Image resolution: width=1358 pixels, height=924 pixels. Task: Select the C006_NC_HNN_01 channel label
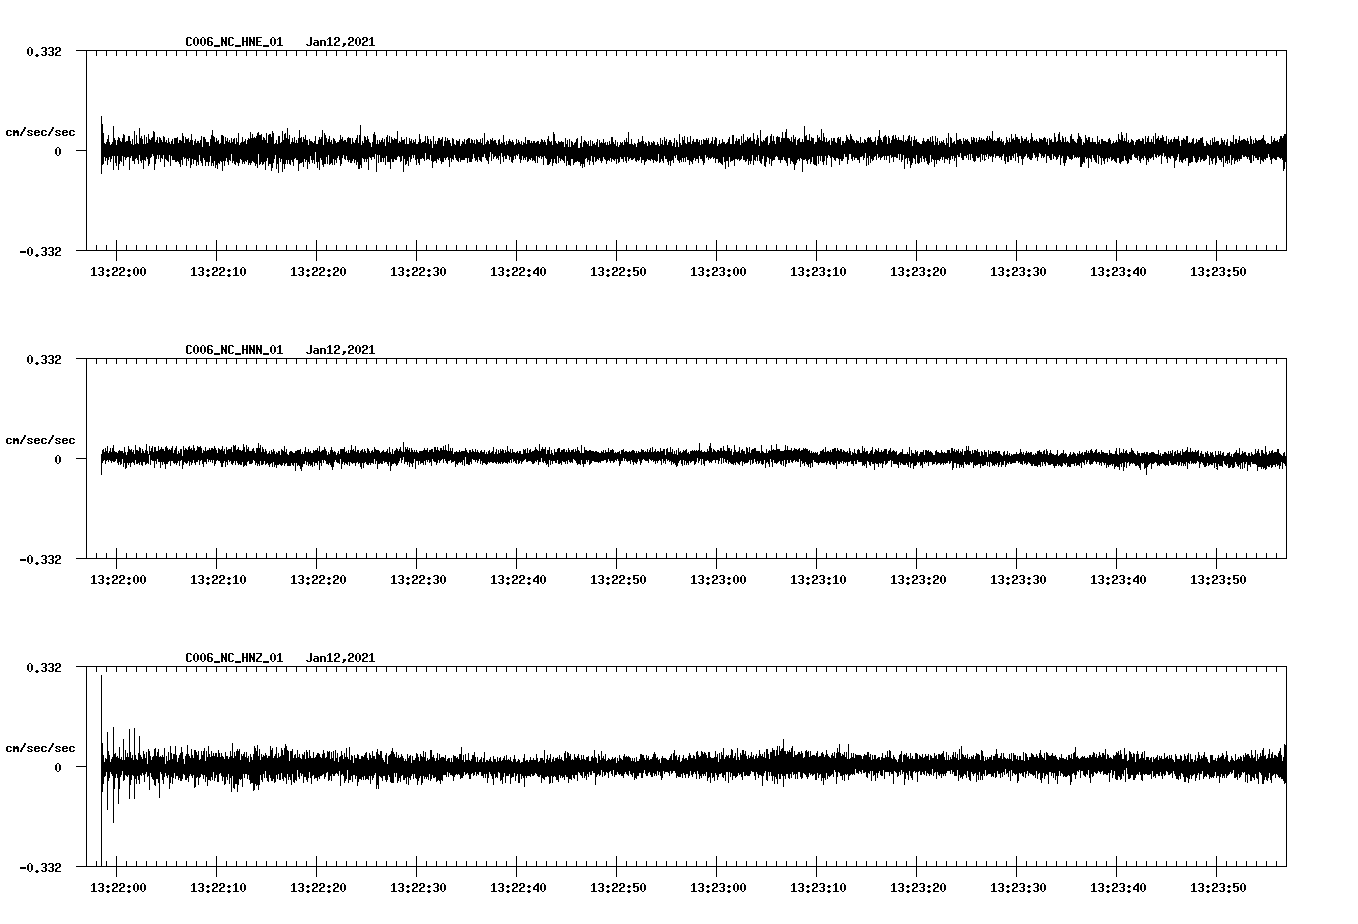pos(232,350)
